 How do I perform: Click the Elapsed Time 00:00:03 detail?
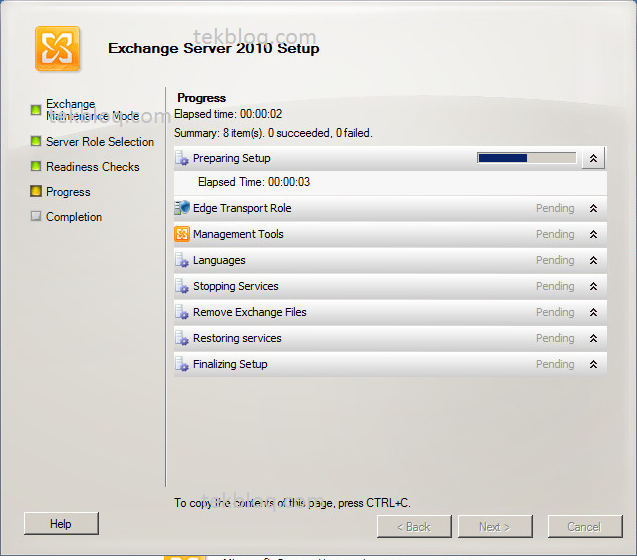(x=254, y=182)
